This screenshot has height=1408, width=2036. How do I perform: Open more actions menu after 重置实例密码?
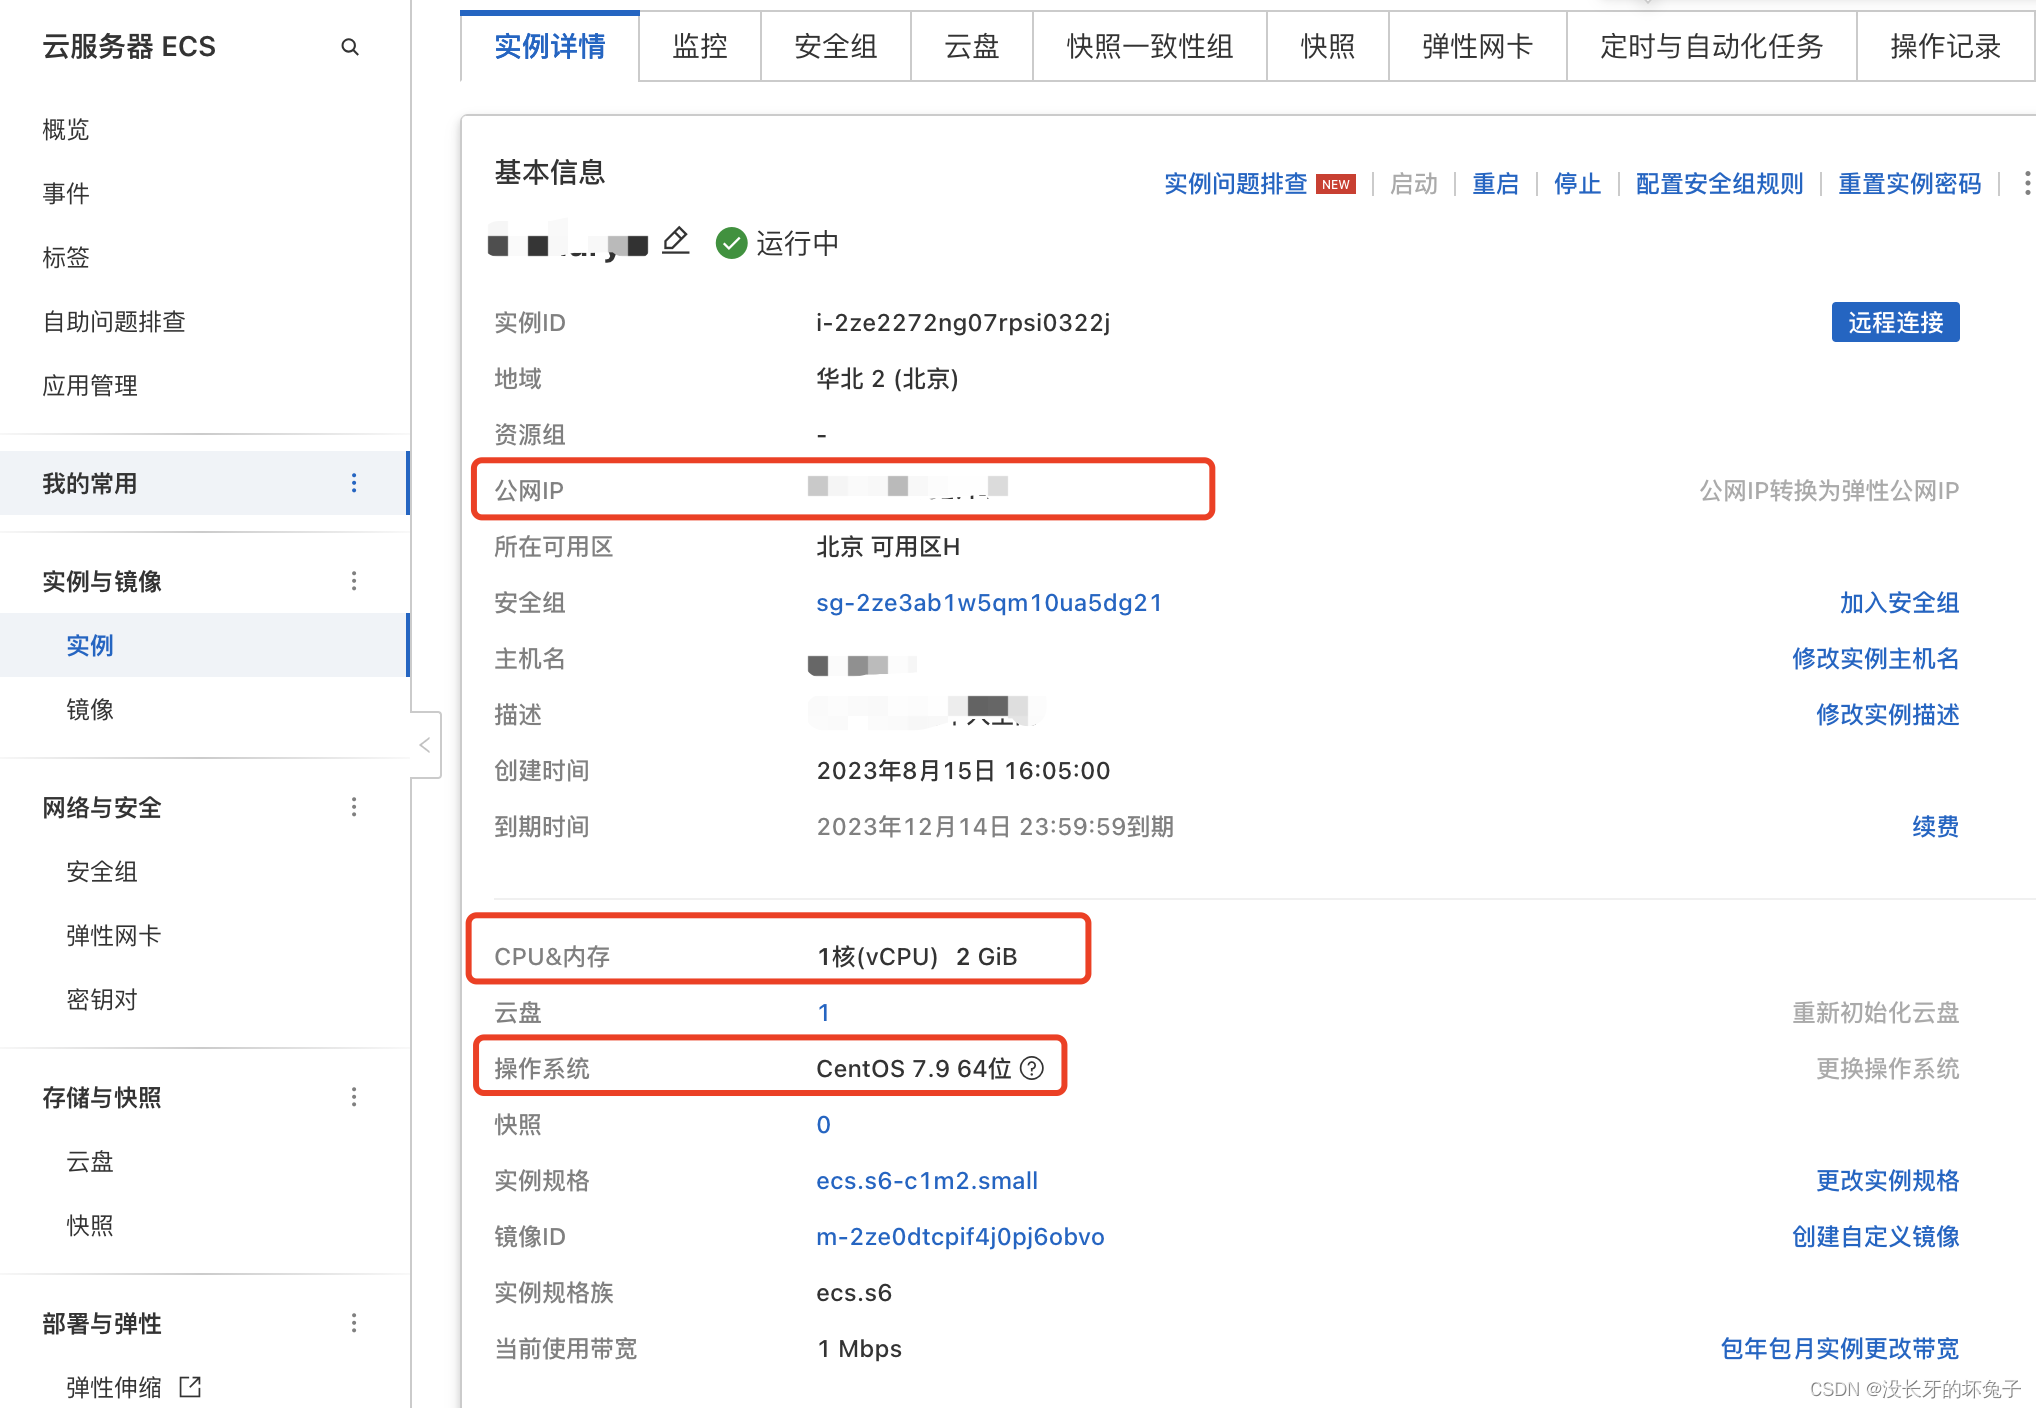pos(2026,183)
